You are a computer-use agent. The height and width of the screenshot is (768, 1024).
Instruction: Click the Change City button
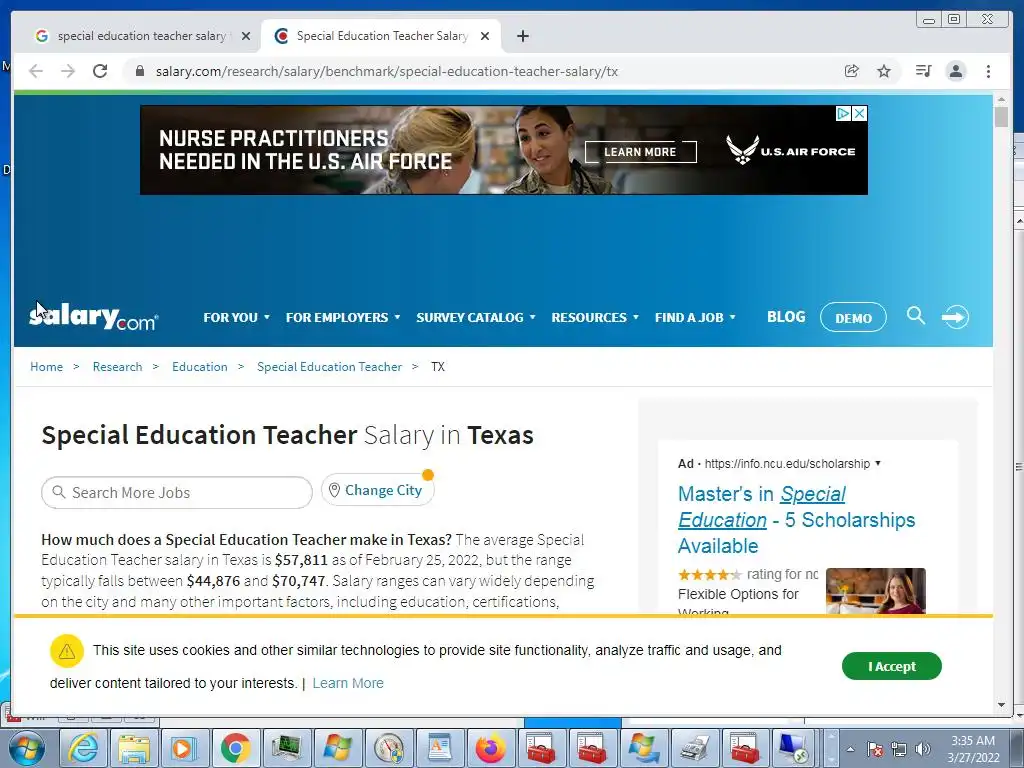pos(377,490)
